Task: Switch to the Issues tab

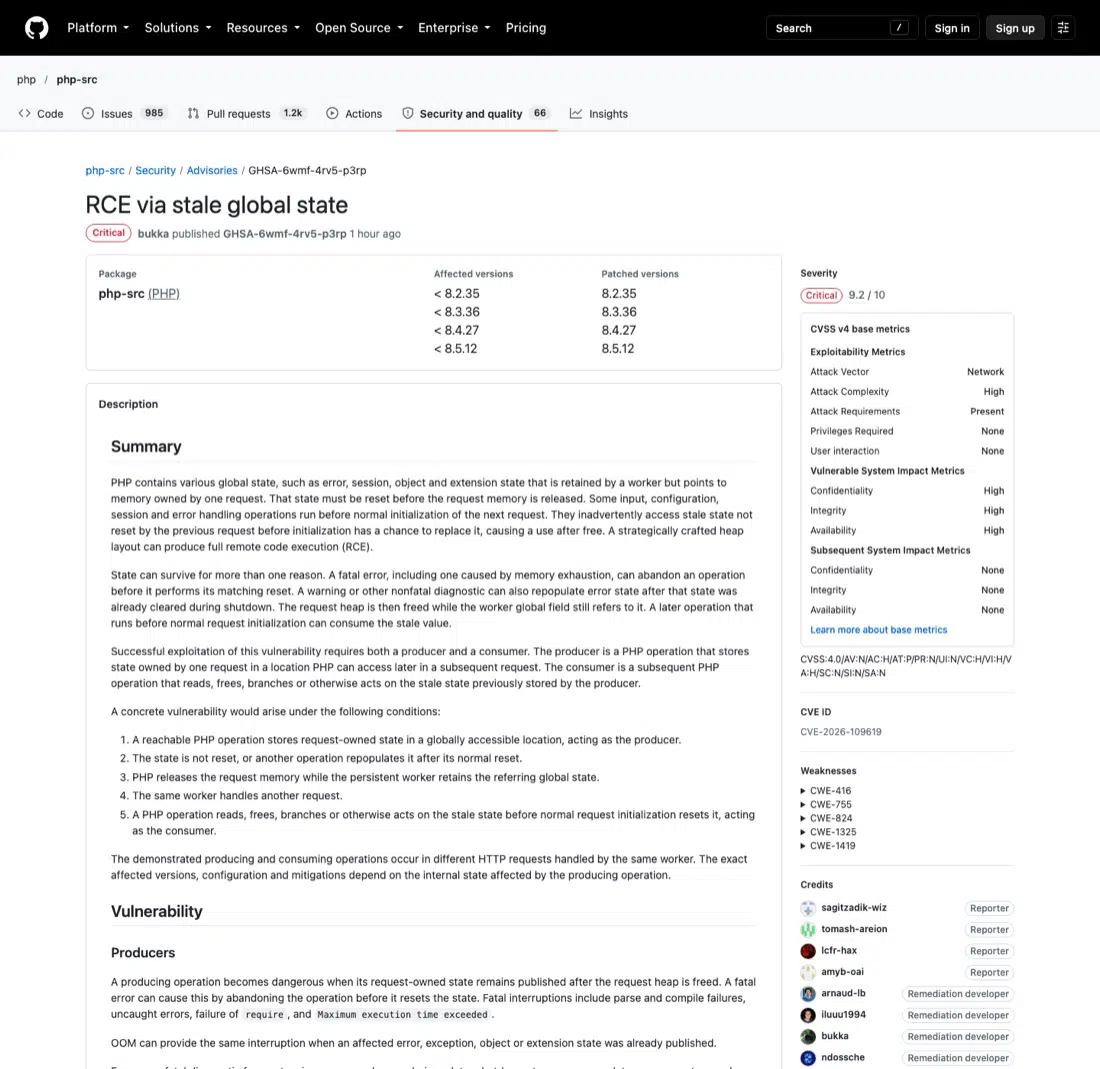Action: click(124, 114)
